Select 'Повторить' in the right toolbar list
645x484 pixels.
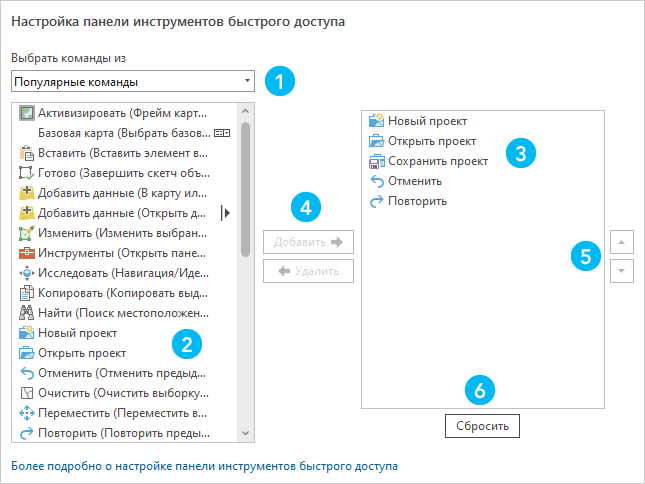(x=417, y=201)
